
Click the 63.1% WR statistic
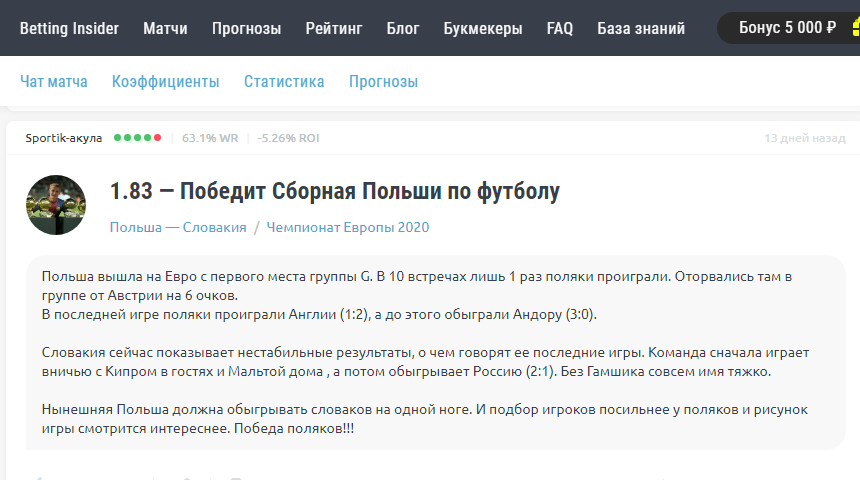click(210, 138)
